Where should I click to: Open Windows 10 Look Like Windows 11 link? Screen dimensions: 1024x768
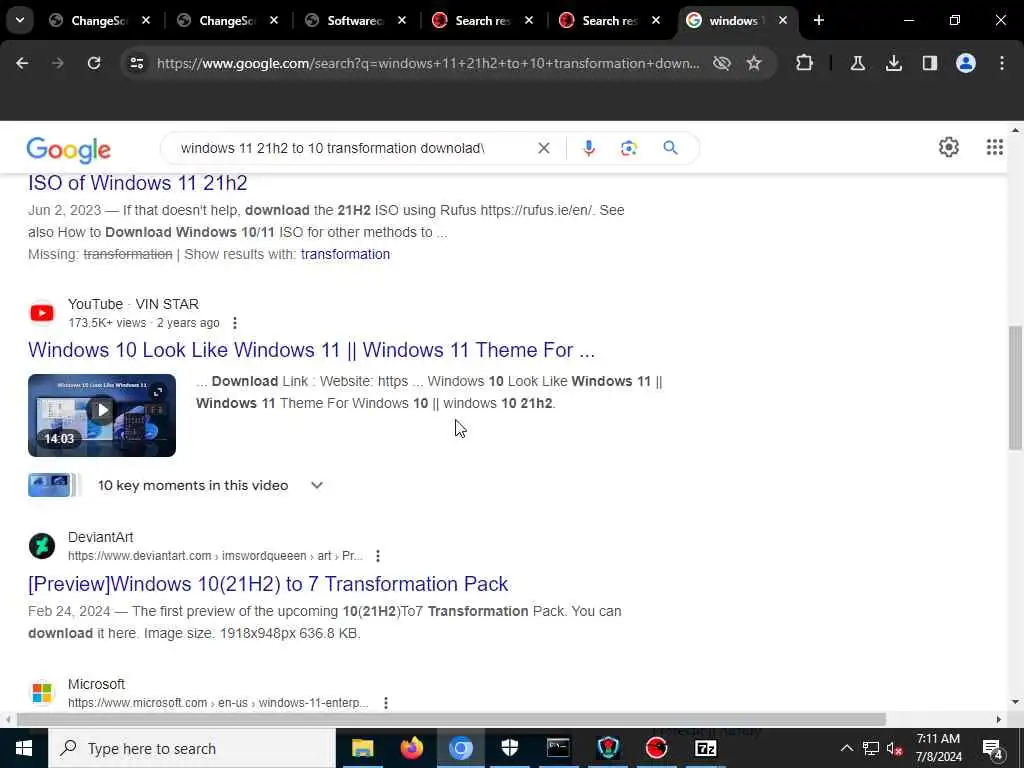click(x=312, y=350)
